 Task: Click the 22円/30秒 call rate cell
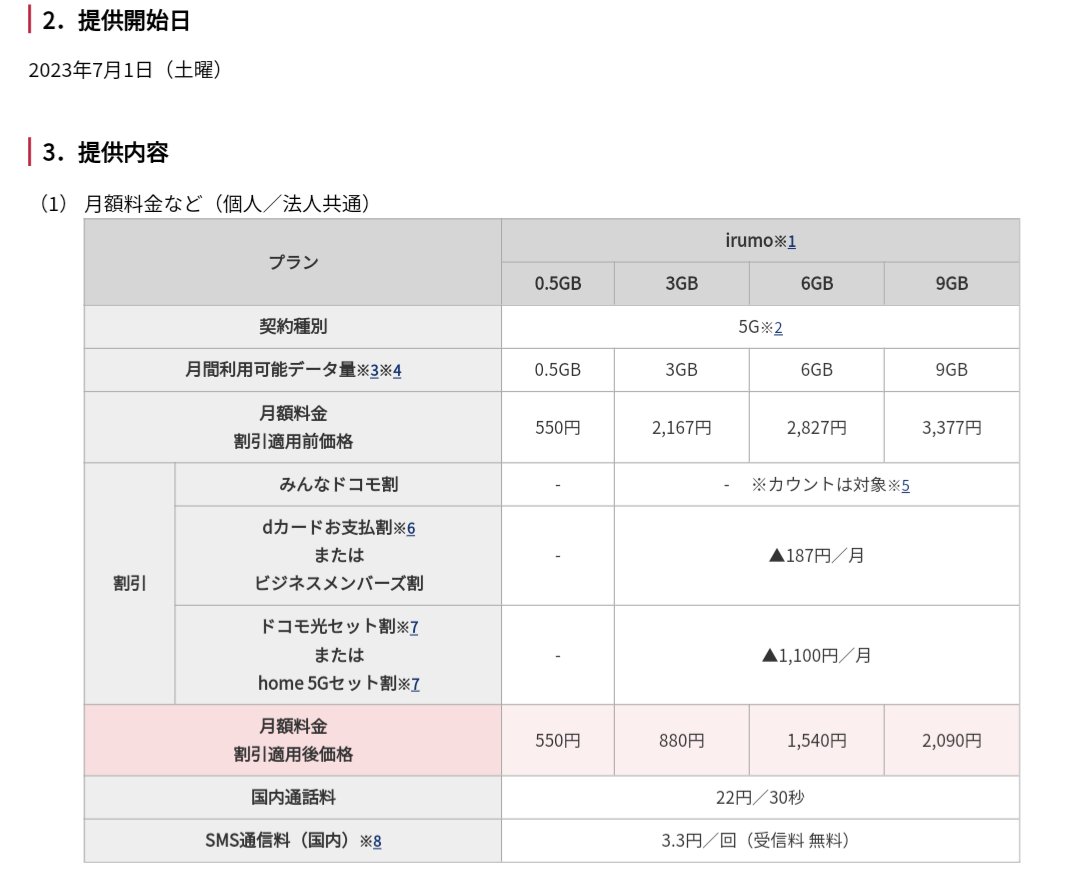tap(760, 798)
